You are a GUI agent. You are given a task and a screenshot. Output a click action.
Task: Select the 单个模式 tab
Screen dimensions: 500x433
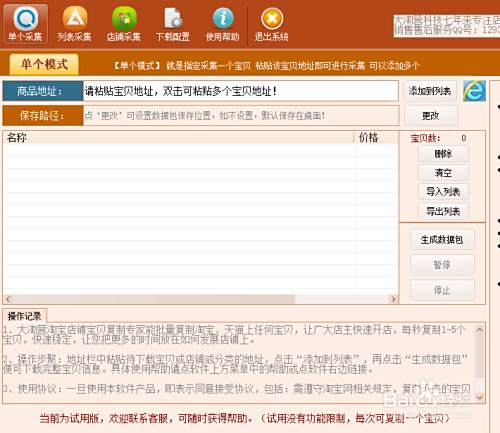point(44,64)
